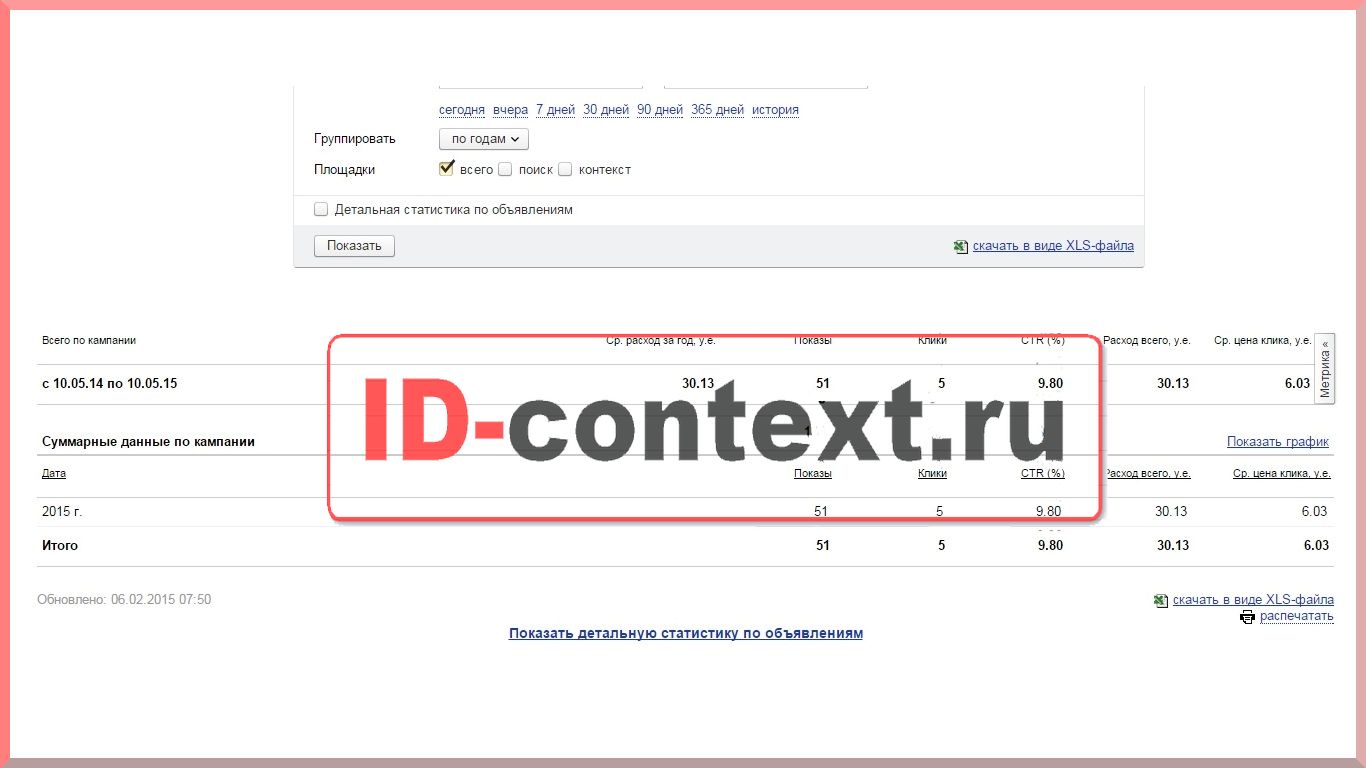Tick the всего checkbox in Площадки
1366x768 pixels.
[447, 169]
